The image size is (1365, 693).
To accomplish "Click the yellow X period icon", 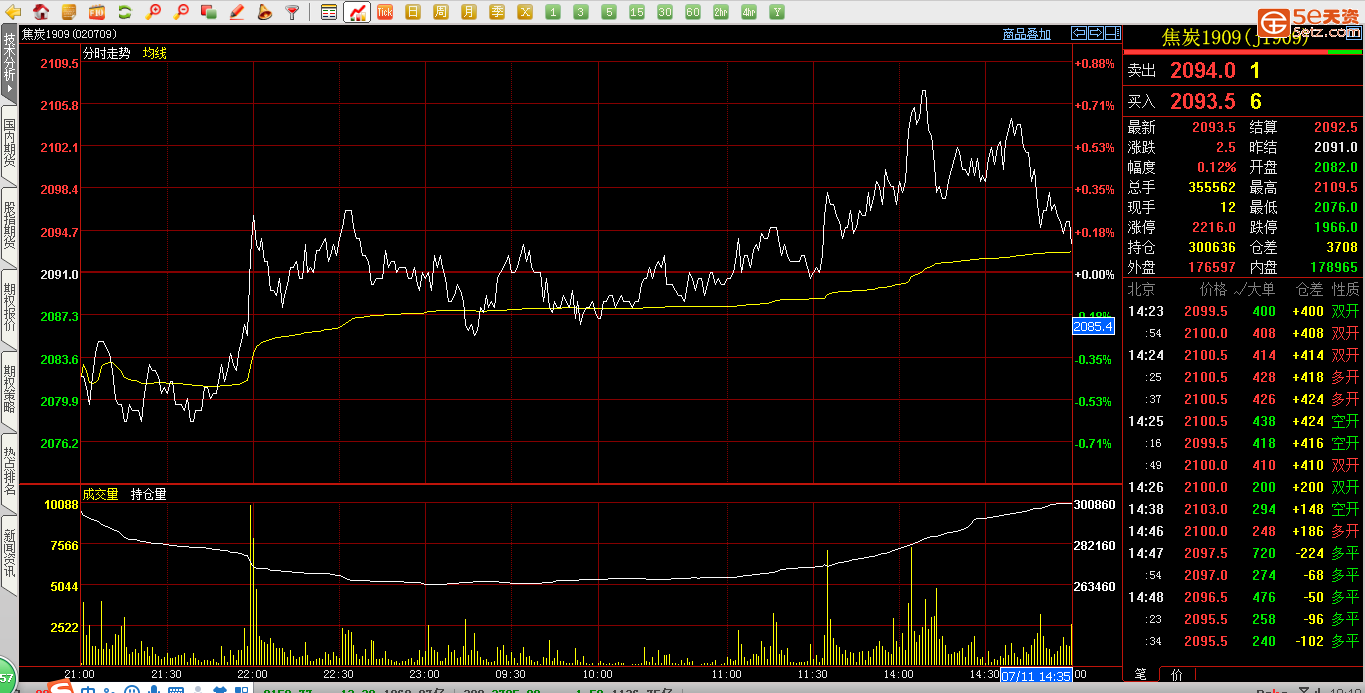I will tap(525, 12).
